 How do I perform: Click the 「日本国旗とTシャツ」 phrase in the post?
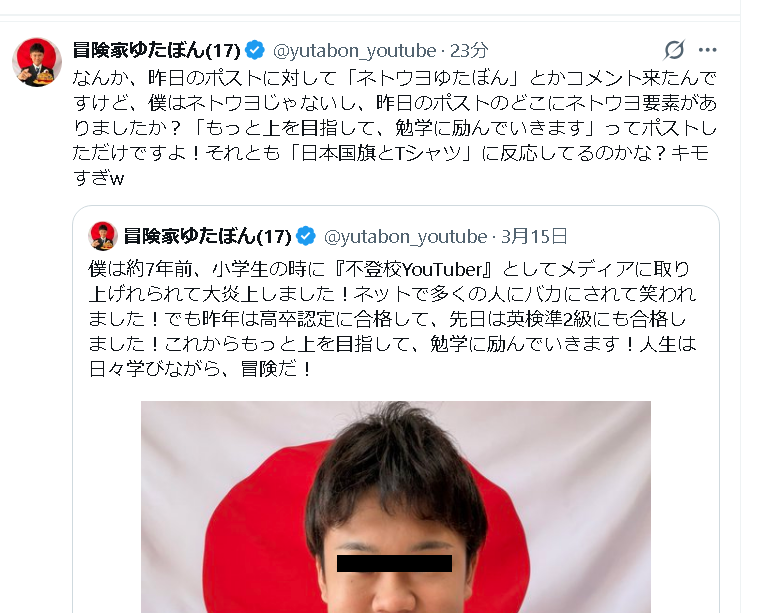pyautogui.click(x=382, y=154)
